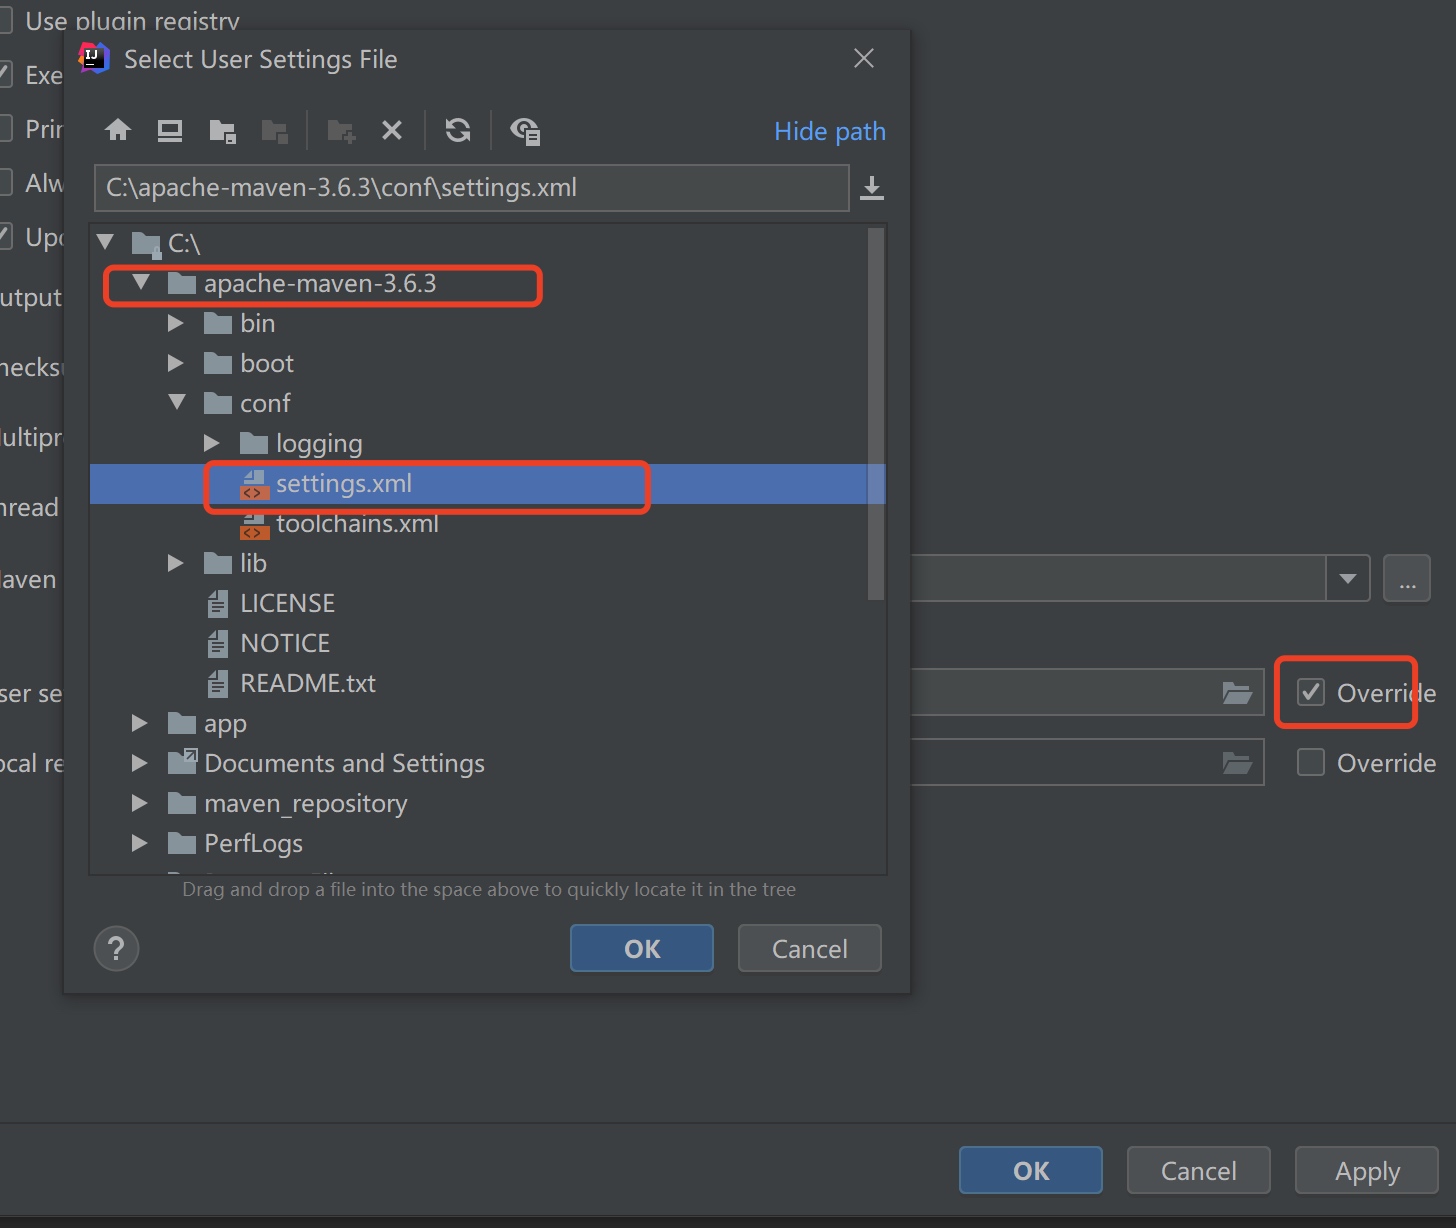Select README.txt file
The image size is (1456, 1228).
tap(488, 684)
